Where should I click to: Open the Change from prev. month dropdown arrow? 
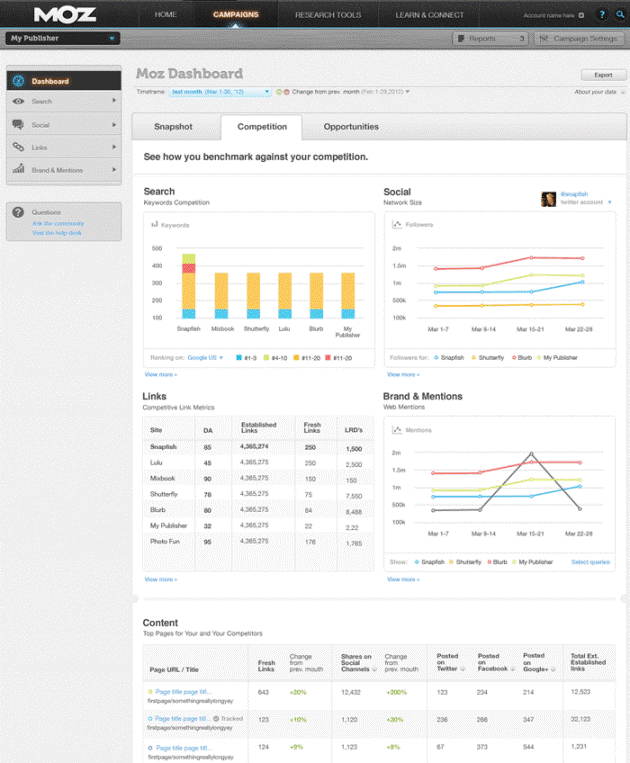pyautogui.click(x=407, y=91)
